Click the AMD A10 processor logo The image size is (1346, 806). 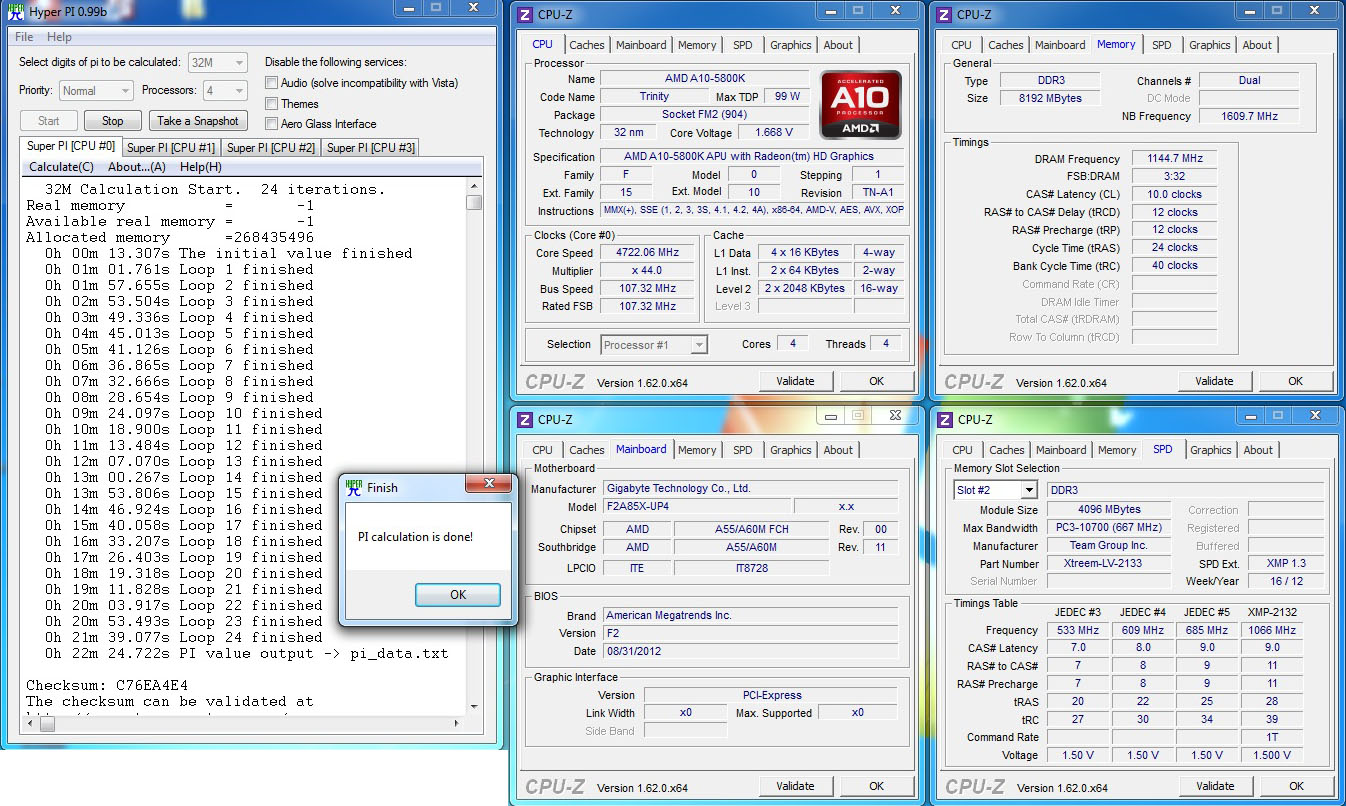click(x=861, y=105)
